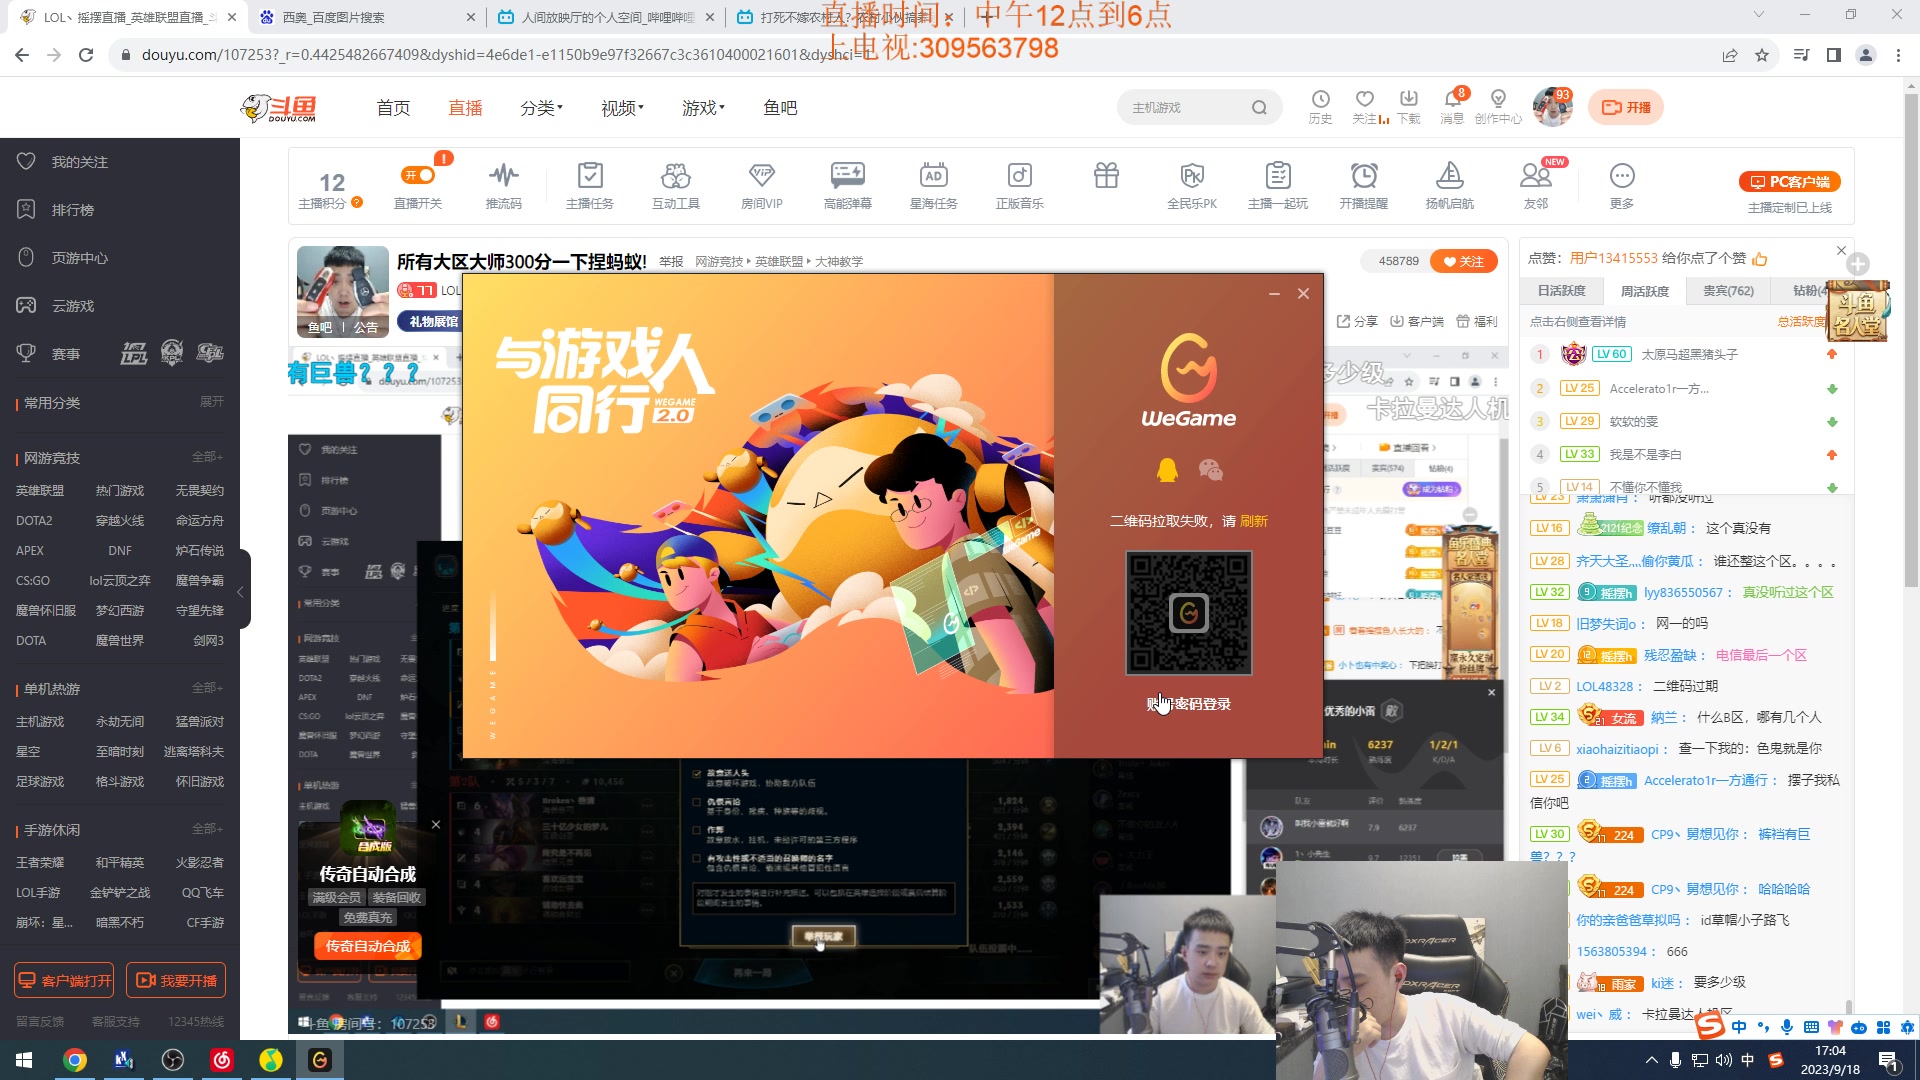This screenshot has height=1080, width=1920.
Task: Set a reminder via the 开播提醒 alarm icon
Action: pyautogui.click(x=1365, y=184)
